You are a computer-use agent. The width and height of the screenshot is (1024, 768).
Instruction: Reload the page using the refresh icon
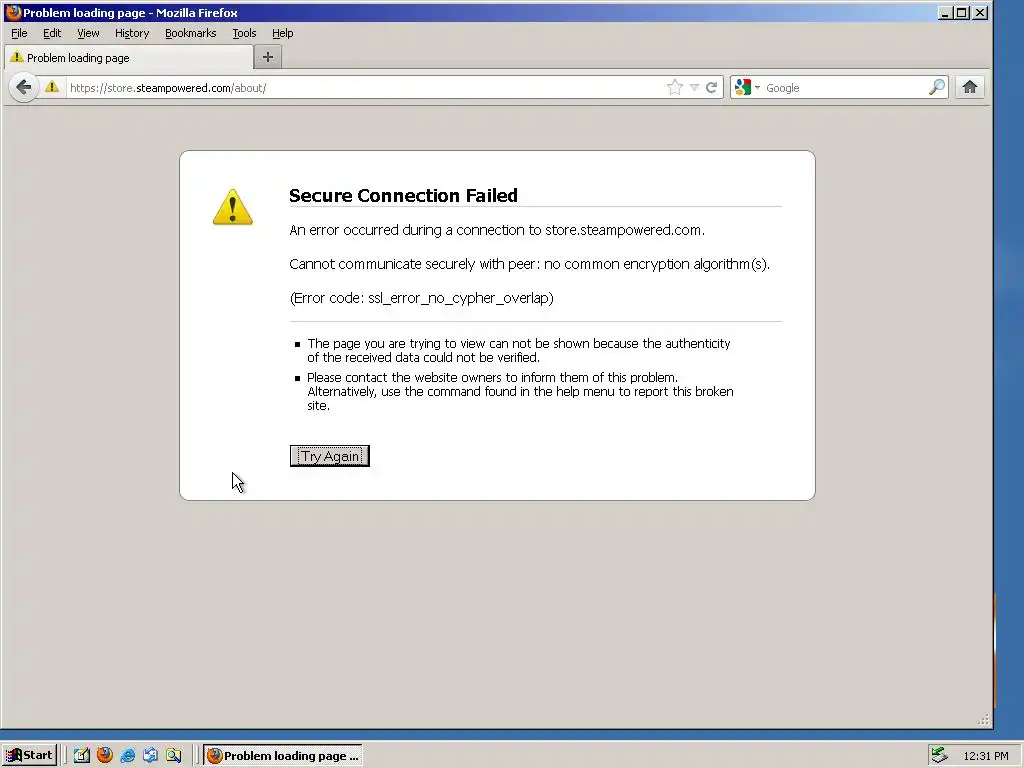[x=711, y=88]
